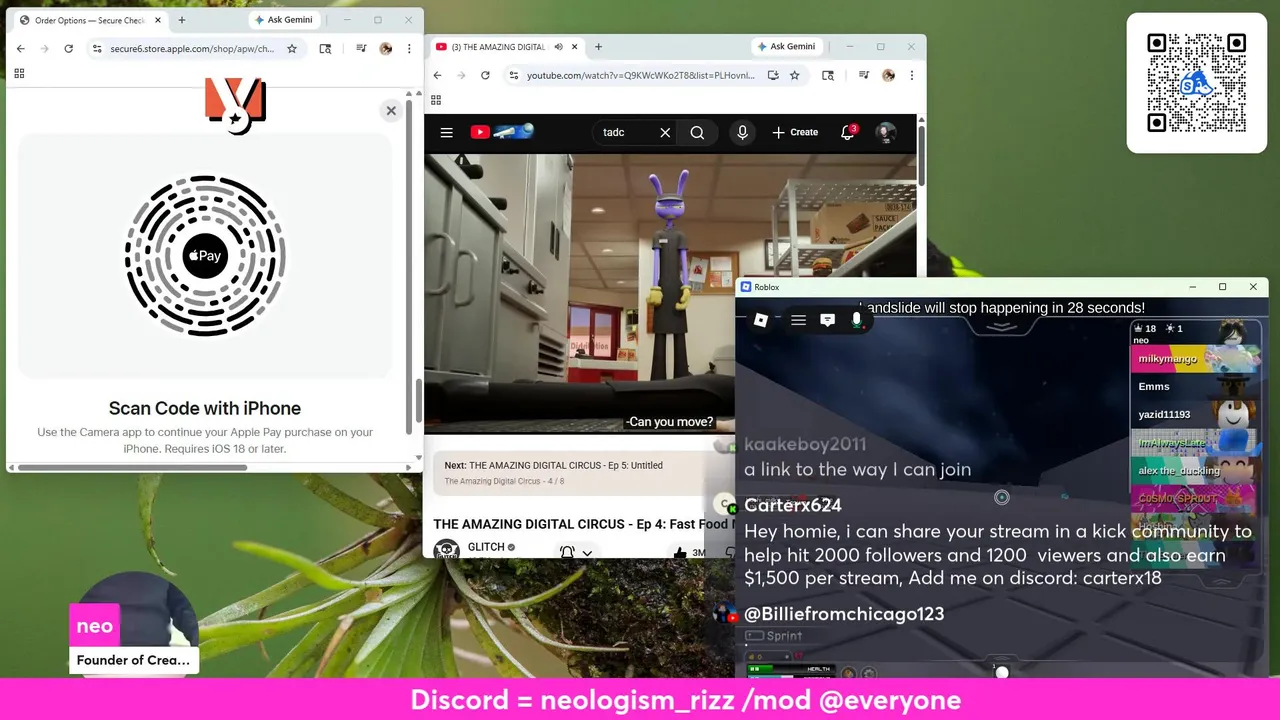Start YouTube voice search microphone
The width and height of the screenshot is (1280, 720).
click(742, 132)
